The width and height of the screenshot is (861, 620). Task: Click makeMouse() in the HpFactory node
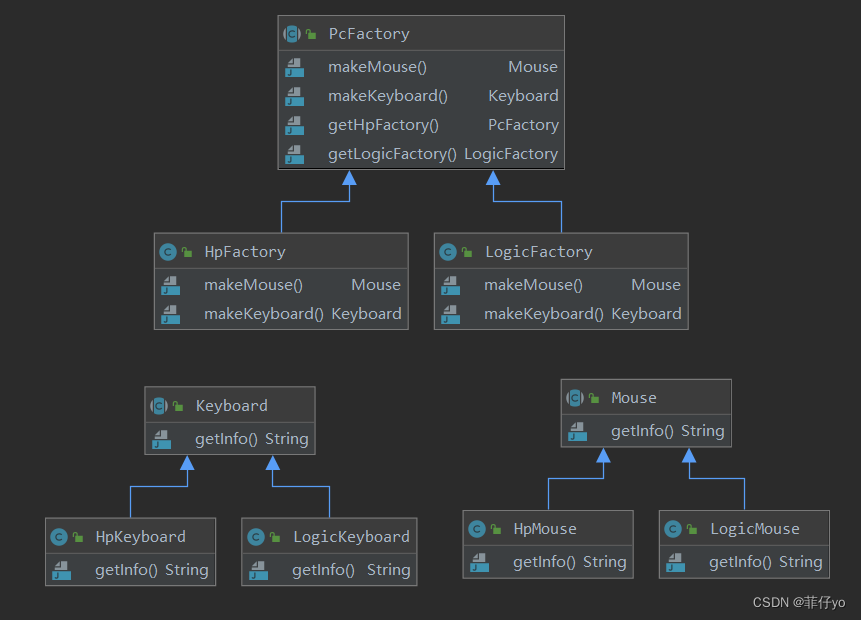[x=253, y=285]
